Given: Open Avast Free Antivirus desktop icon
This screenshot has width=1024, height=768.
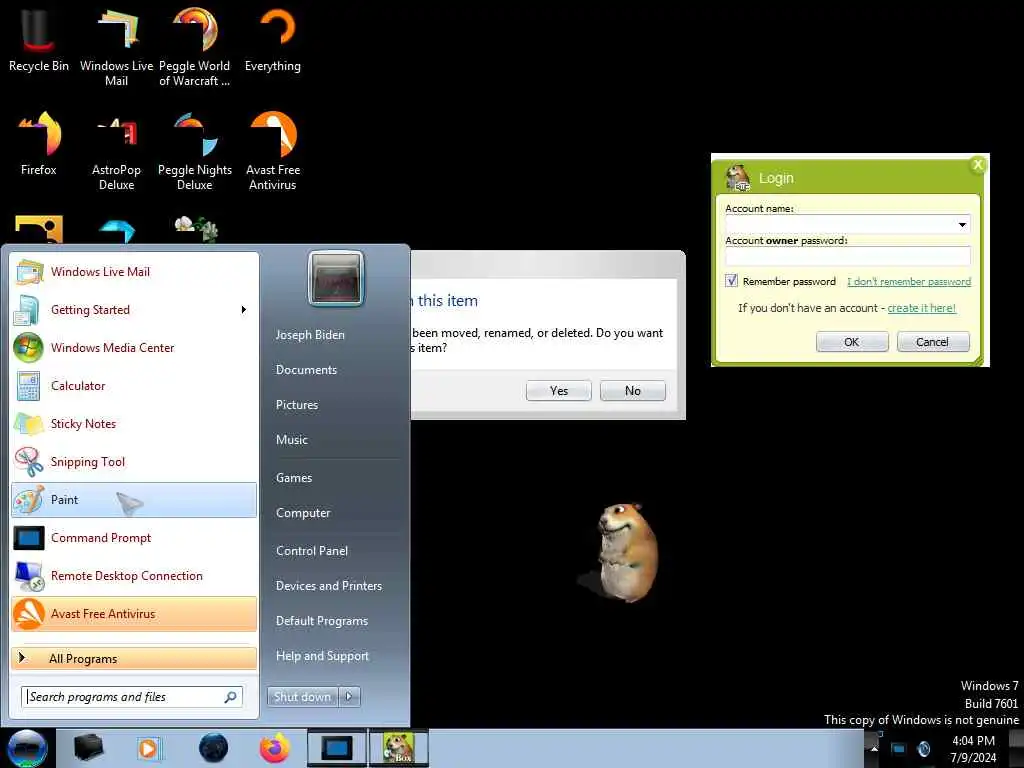Looking at the screenshot, I should 273,152.
